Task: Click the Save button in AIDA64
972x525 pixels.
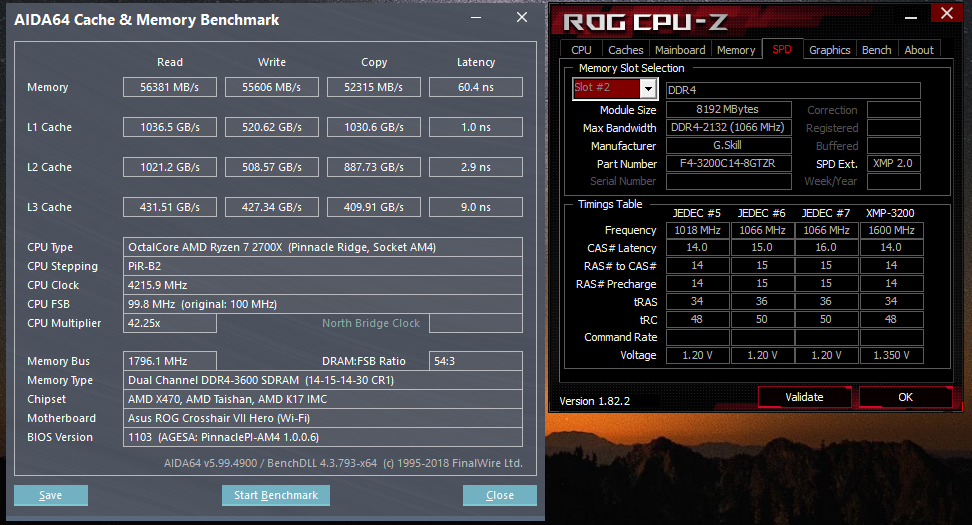Action: tap(51, 495)
